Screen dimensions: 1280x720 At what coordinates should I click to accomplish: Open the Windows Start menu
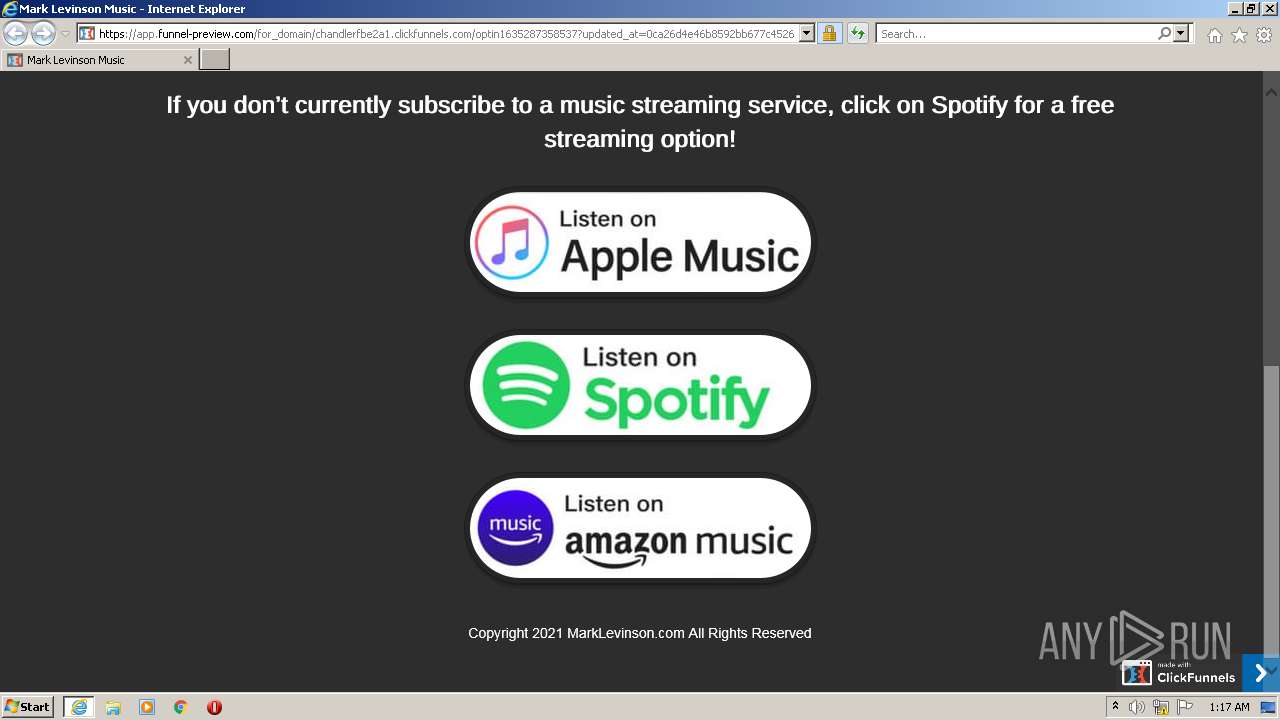tap(28, 707)
